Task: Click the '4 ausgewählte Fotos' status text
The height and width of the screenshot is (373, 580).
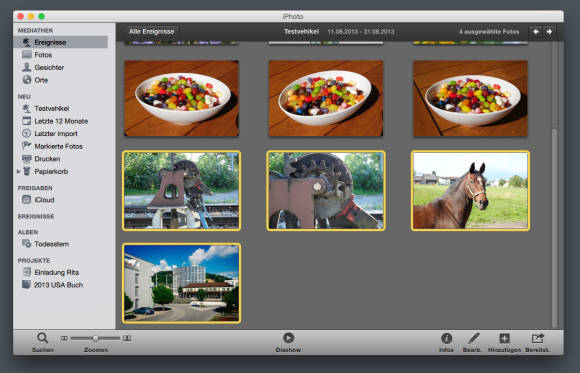Action: [489, 32]
